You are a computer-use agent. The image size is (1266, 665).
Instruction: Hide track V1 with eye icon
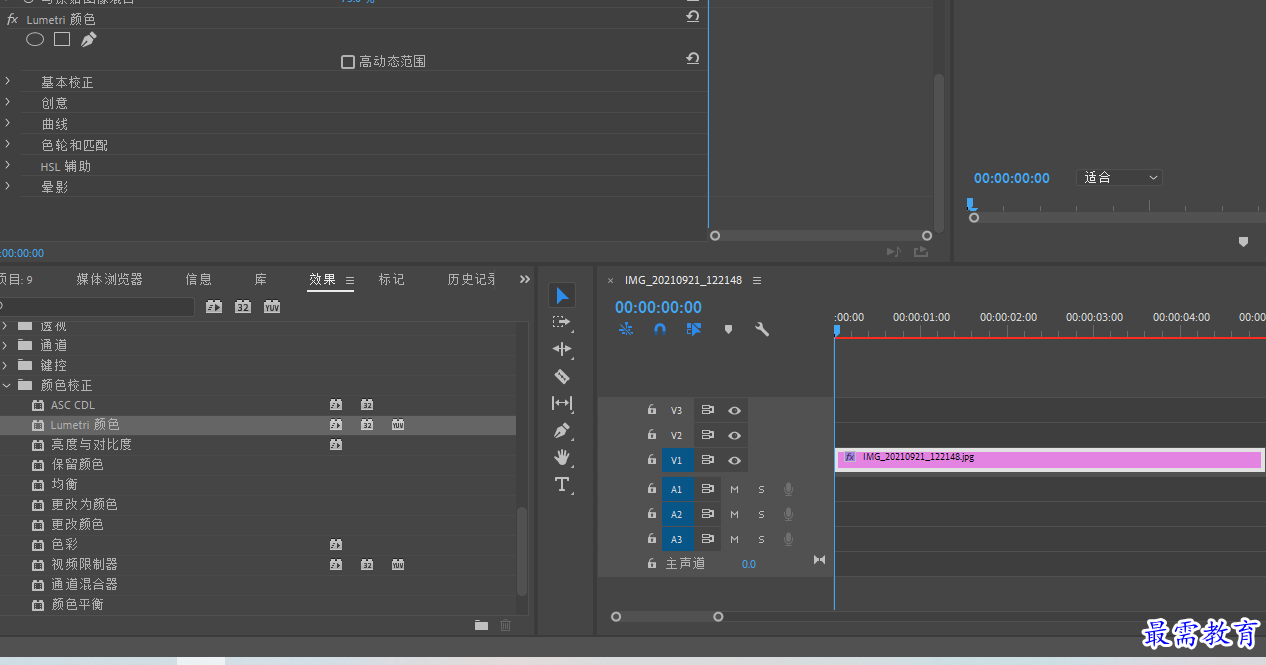(734, 460)
